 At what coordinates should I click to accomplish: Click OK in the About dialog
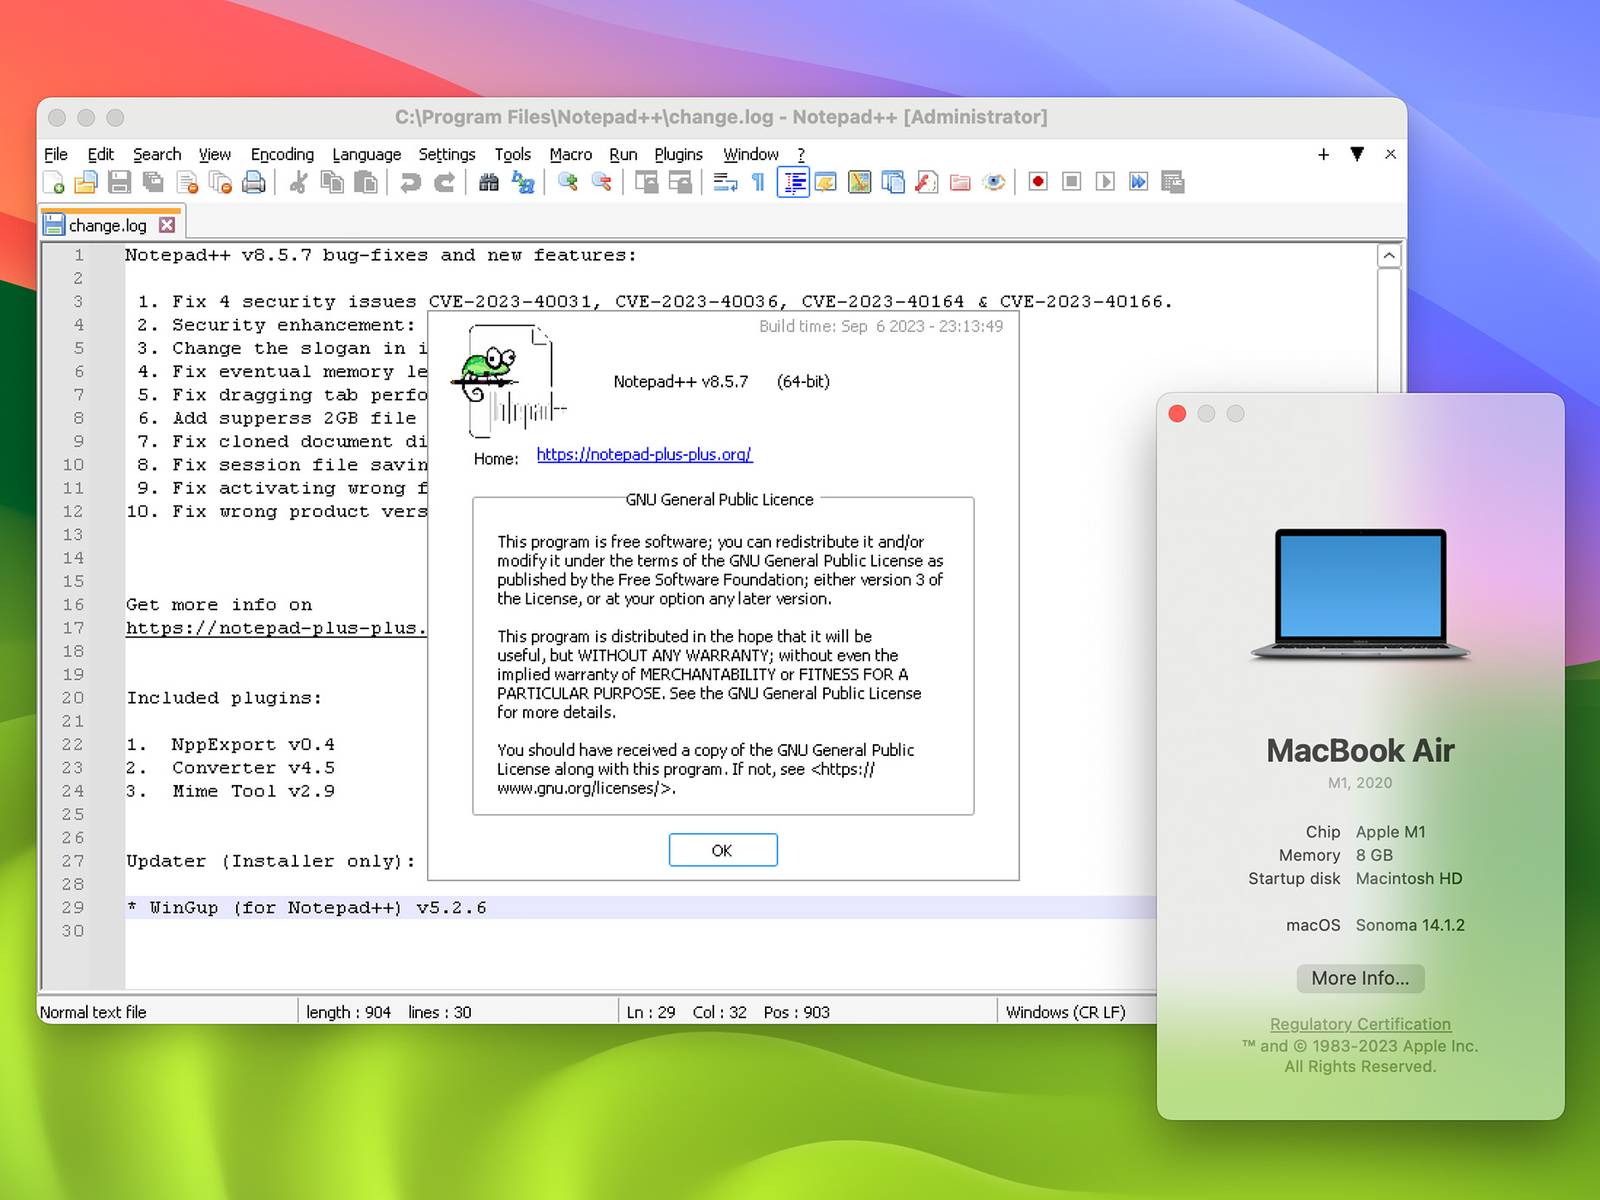pyautogui.click(x=722, y=850)
